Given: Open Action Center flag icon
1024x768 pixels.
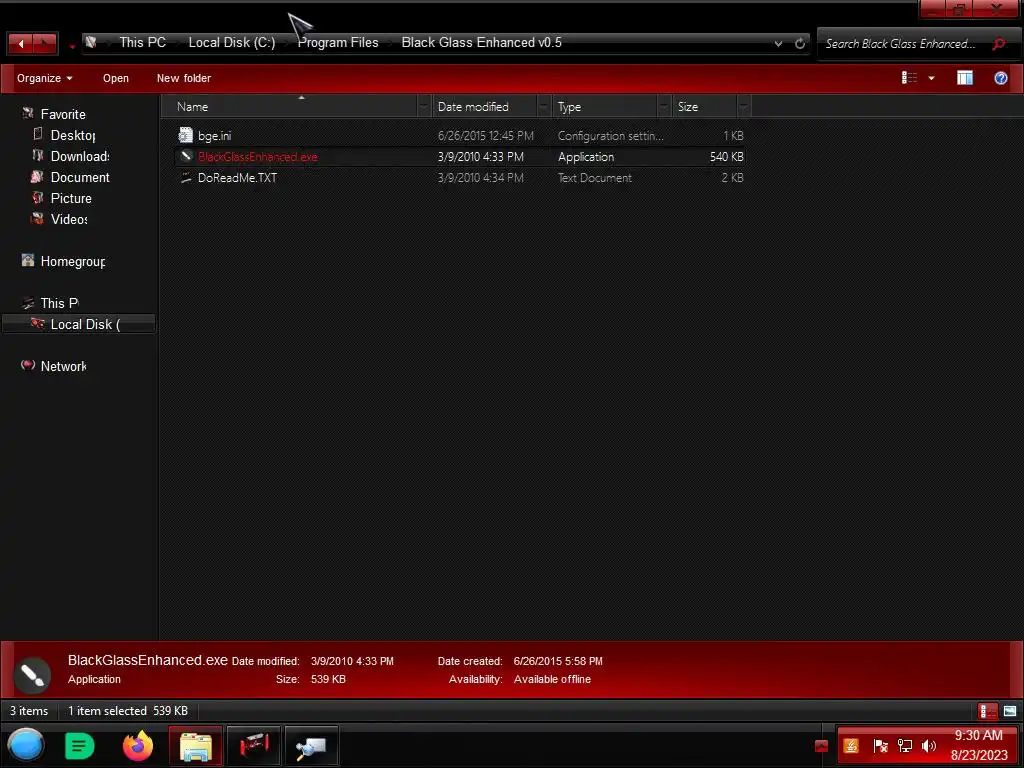Looking at the screenshot, I should click(x=880, y=746).
